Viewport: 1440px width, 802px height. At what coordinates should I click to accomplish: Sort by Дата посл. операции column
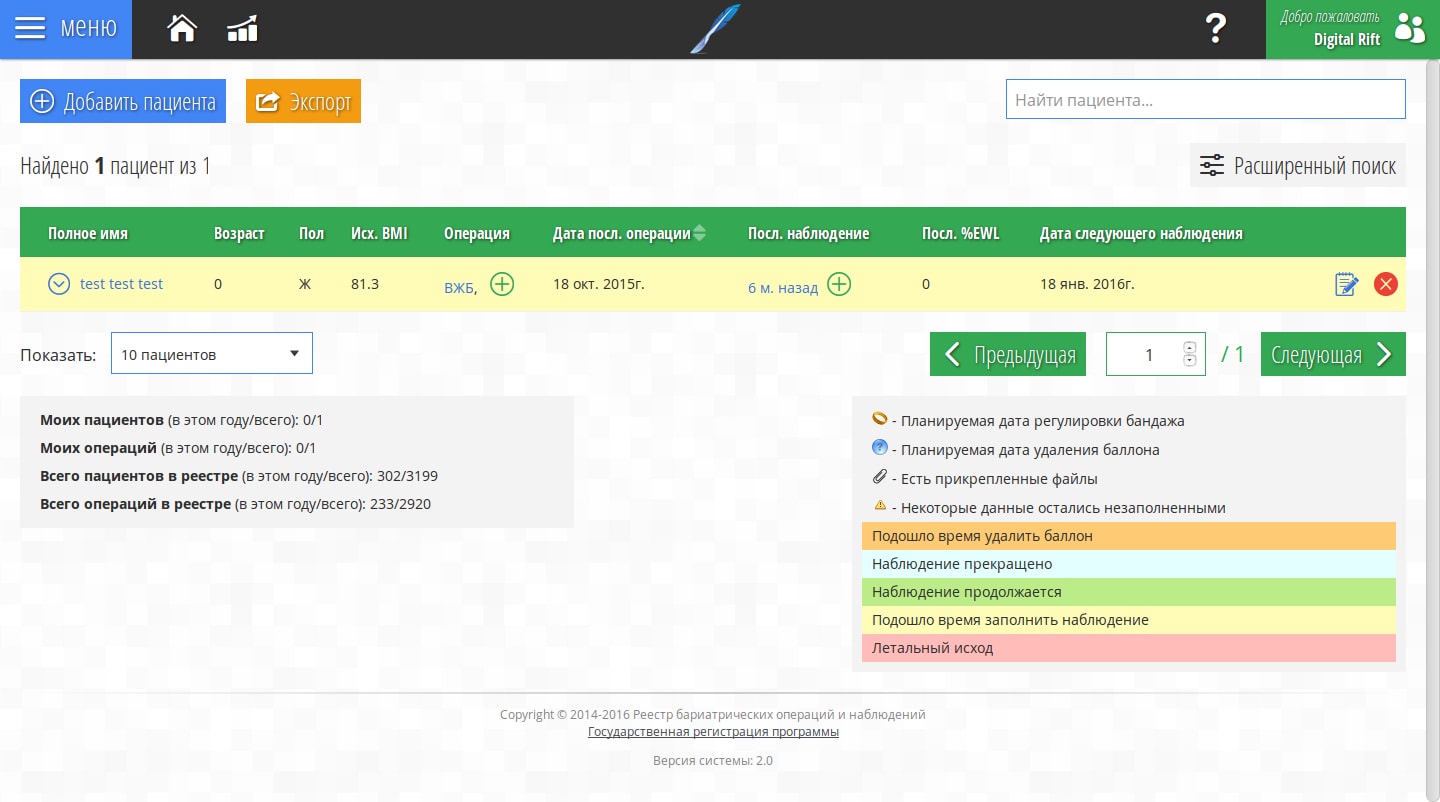629,233
